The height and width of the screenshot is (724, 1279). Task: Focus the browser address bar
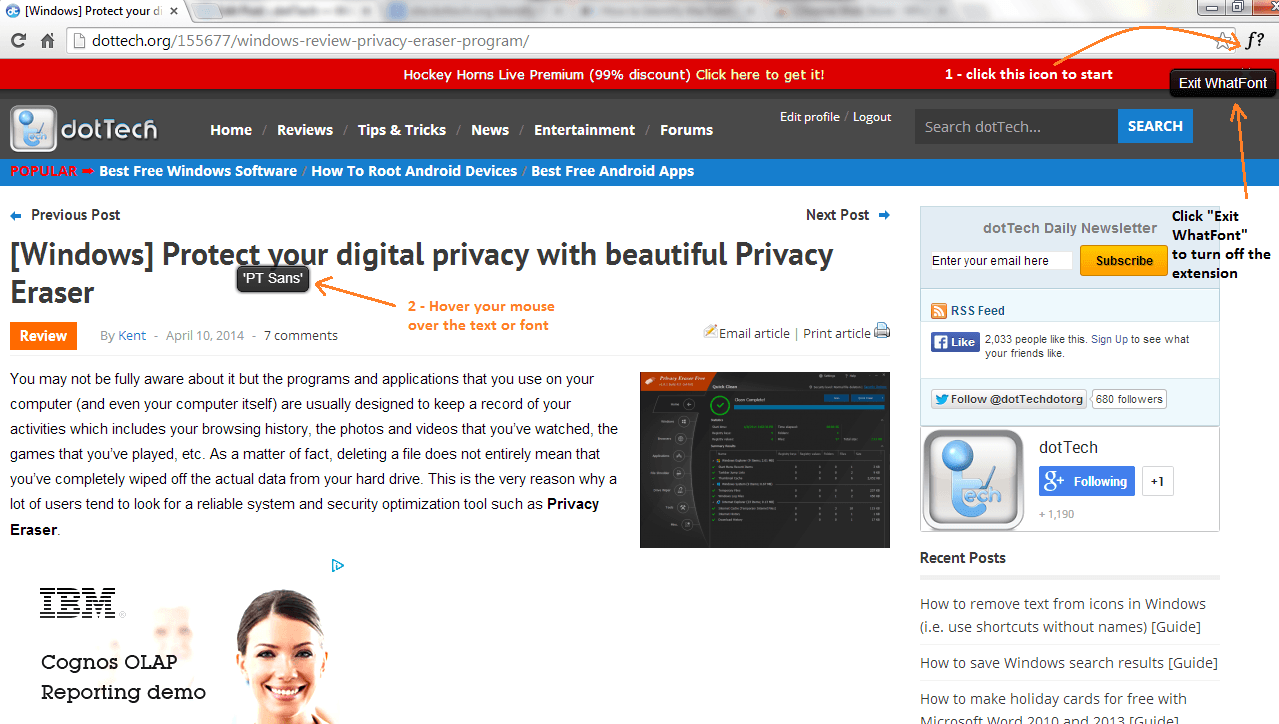640,41
